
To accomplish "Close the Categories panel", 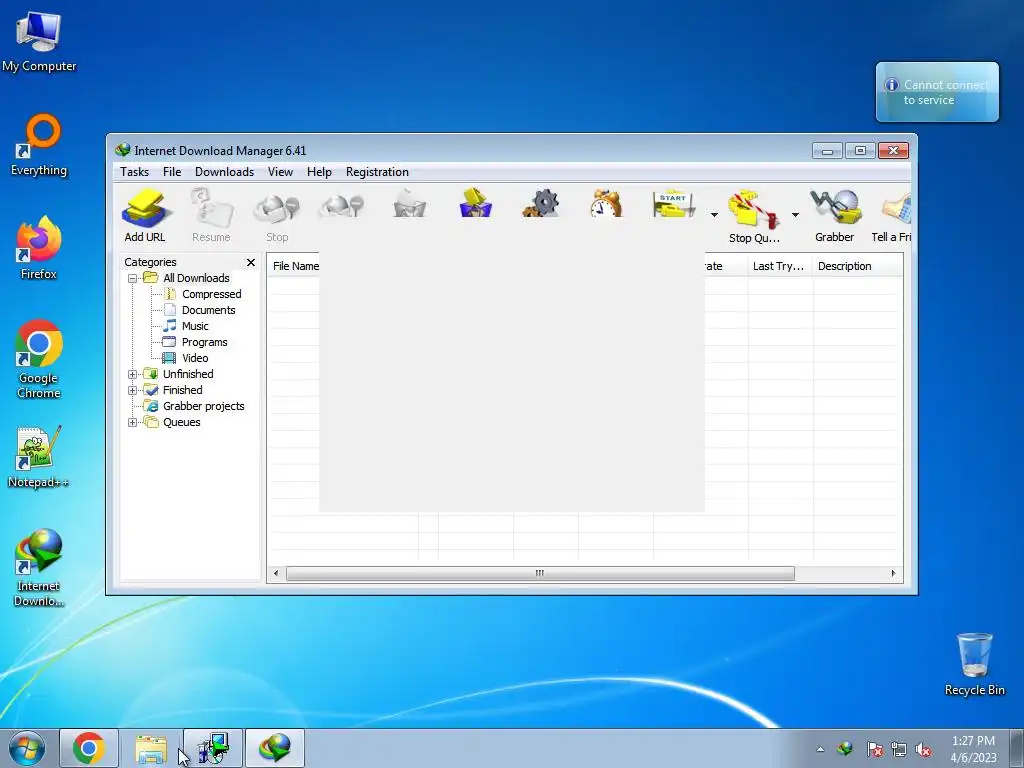I will coord(251,263).
